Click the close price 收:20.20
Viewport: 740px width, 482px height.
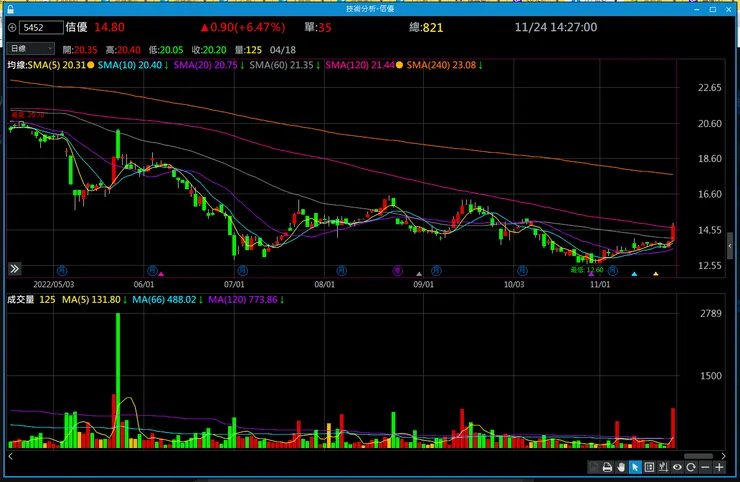click(x=209, y=50)
